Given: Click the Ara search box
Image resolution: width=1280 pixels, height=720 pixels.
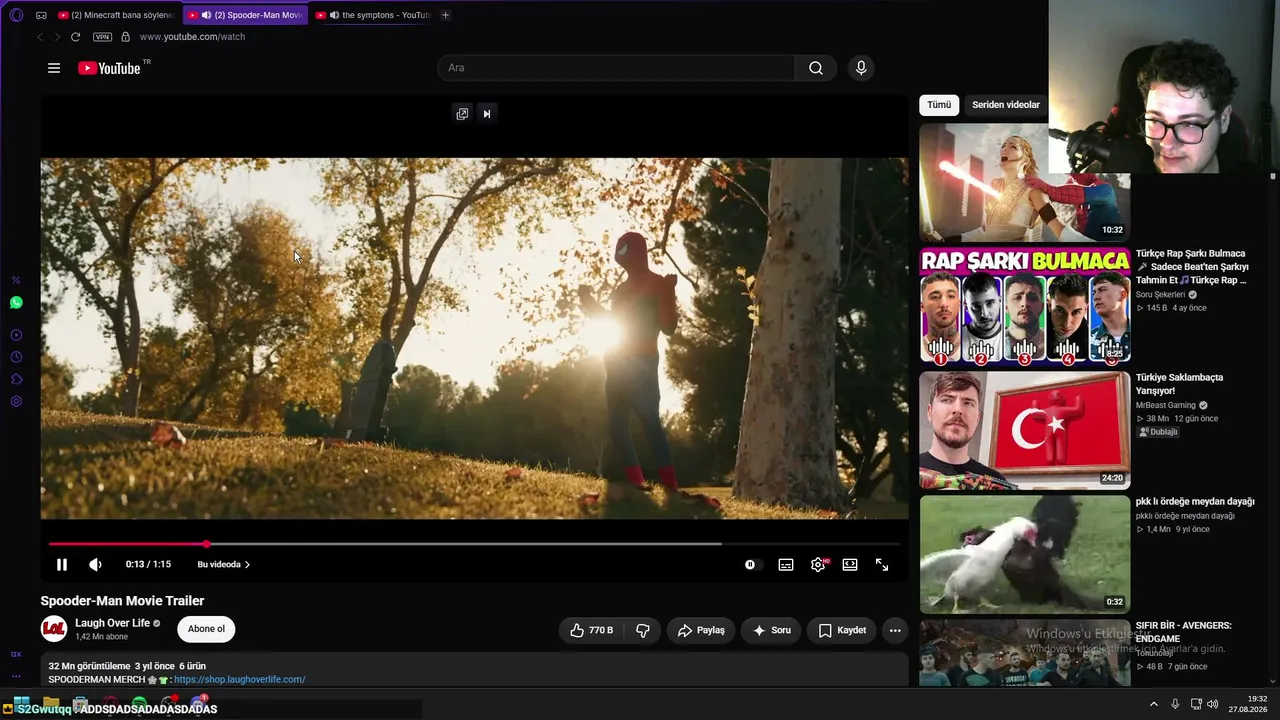Looking at the screenshot, I should point(616,68).
